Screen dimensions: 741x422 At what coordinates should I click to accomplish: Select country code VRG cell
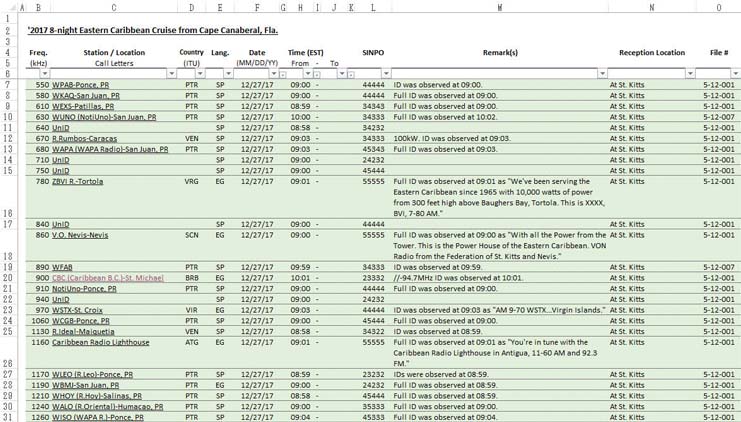[191, 181]
